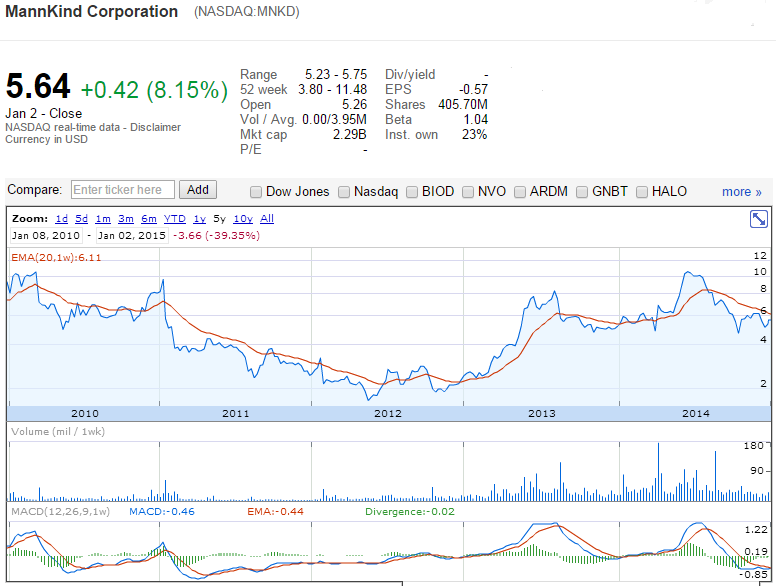Click the (NASDAQ:MNKD) ticker text
The image size is (776, 586).
tap(246, 12)
